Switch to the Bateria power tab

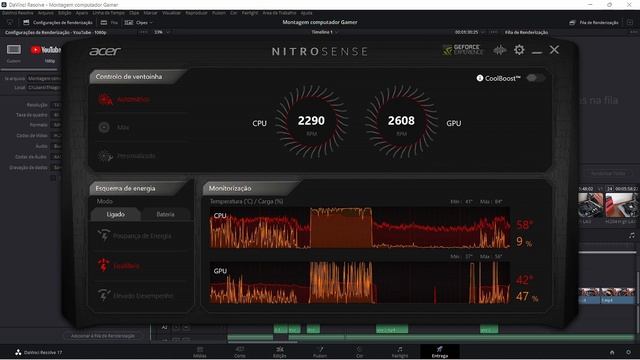[x=165, y=214]
